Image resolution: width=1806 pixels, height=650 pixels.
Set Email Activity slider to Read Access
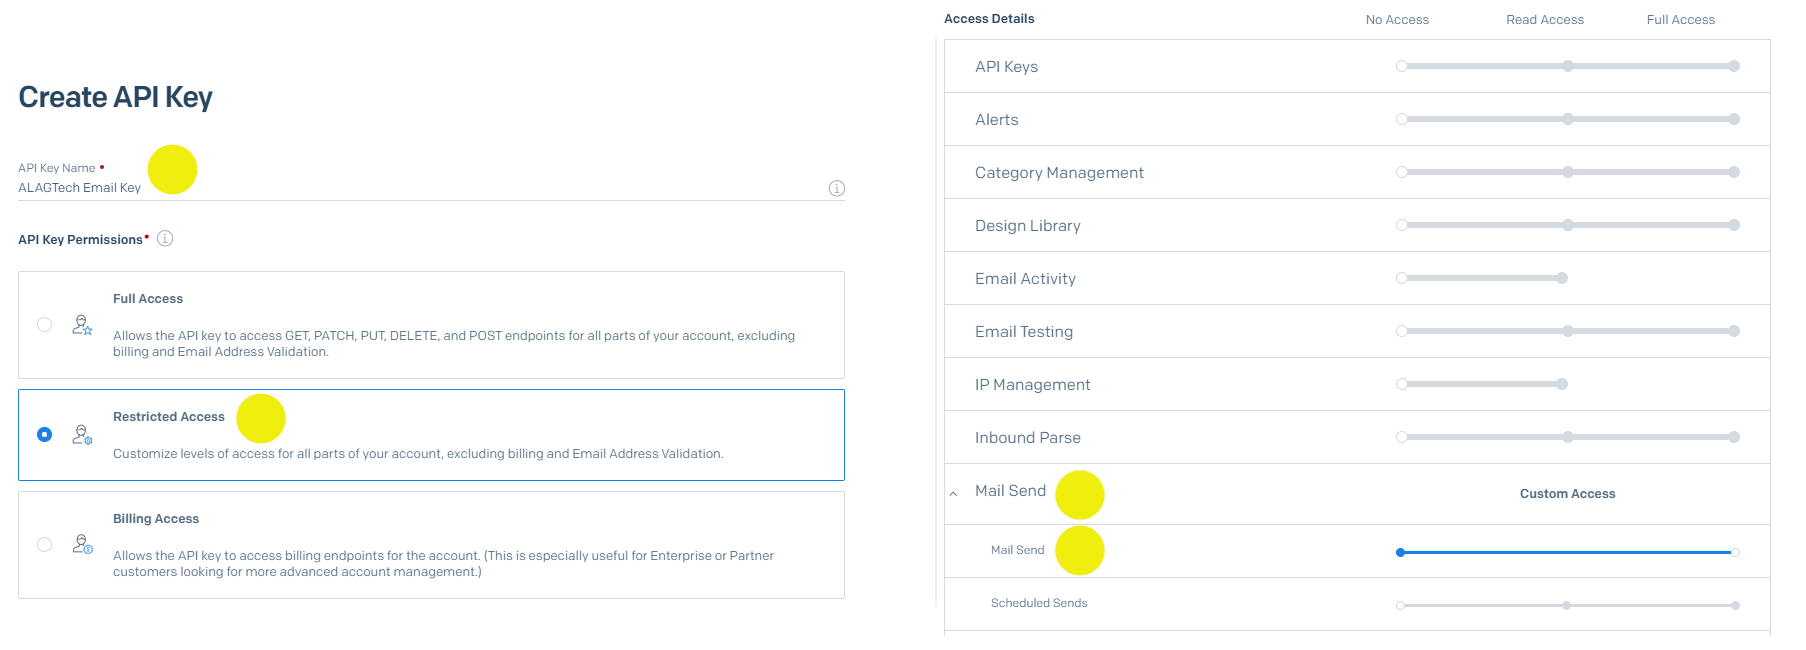point(1562,278)
